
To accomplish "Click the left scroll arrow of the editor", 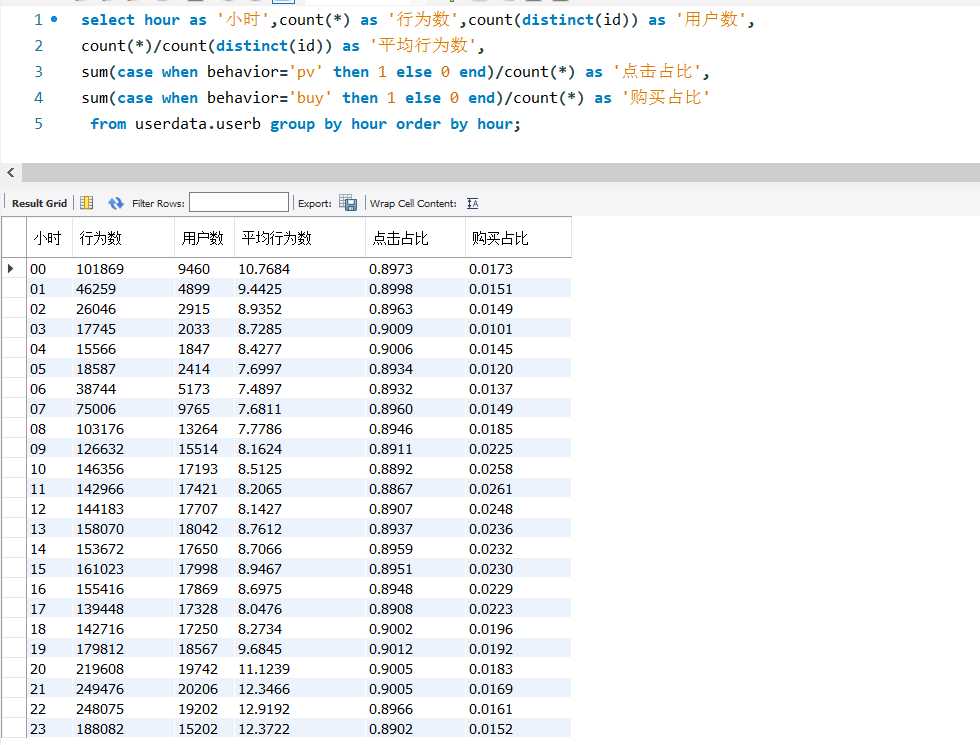I will [11, 172].
